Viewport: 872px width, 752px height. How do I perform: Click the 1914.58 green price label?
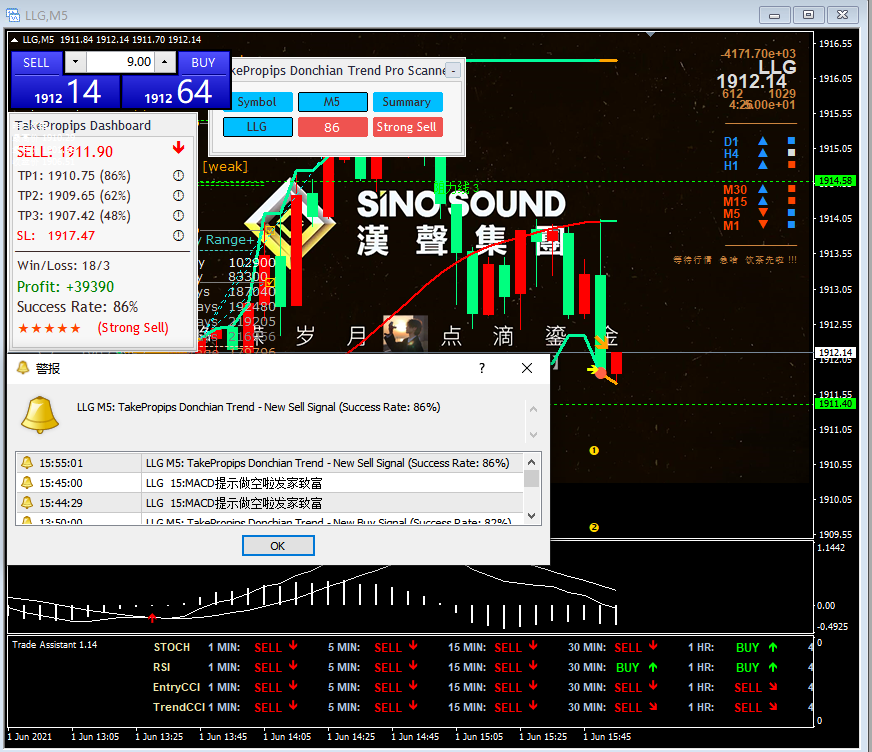coord(835,181)
